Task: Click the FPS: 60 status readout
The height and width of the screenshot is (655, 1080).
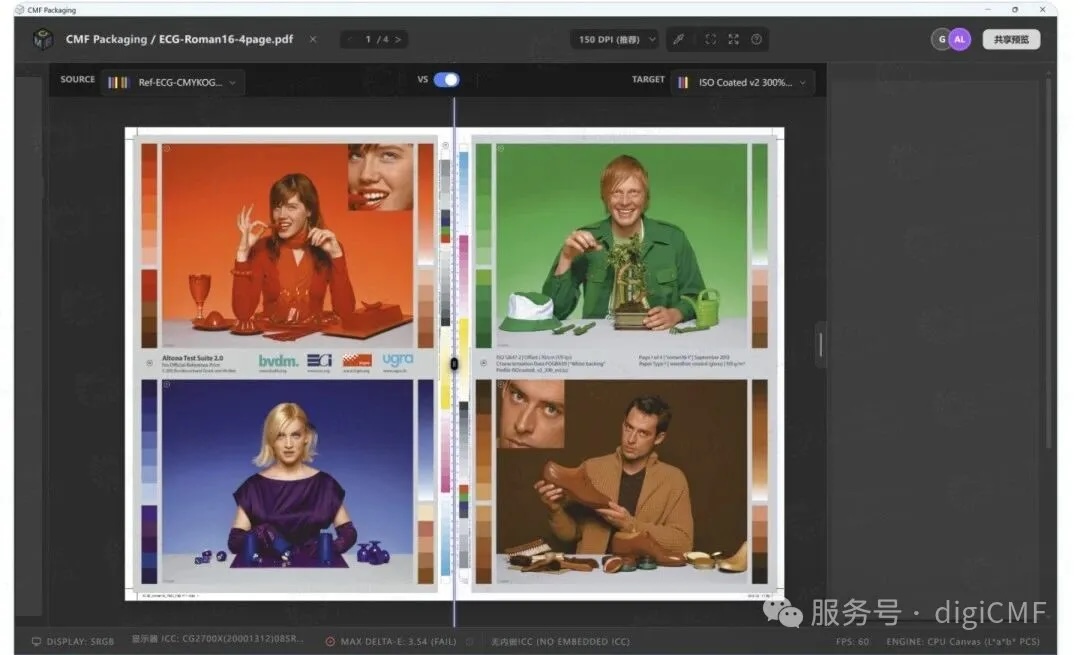Action: pyautogui.click(x=852, y=641)
